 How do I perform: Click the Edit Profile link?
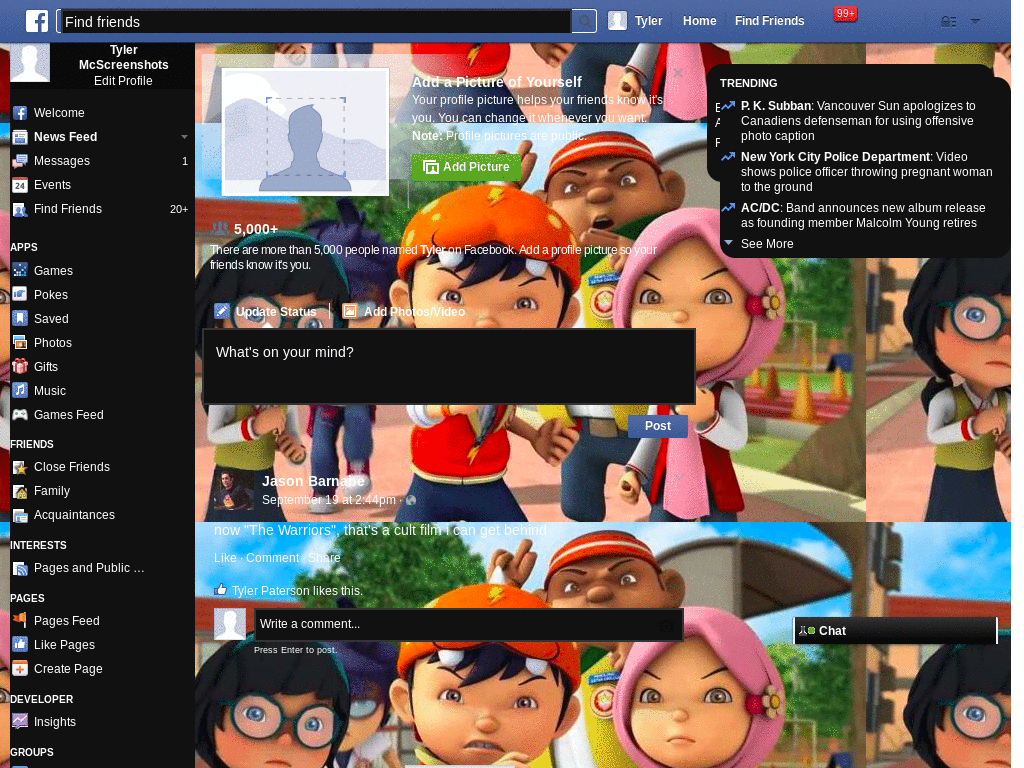point(123,81)
